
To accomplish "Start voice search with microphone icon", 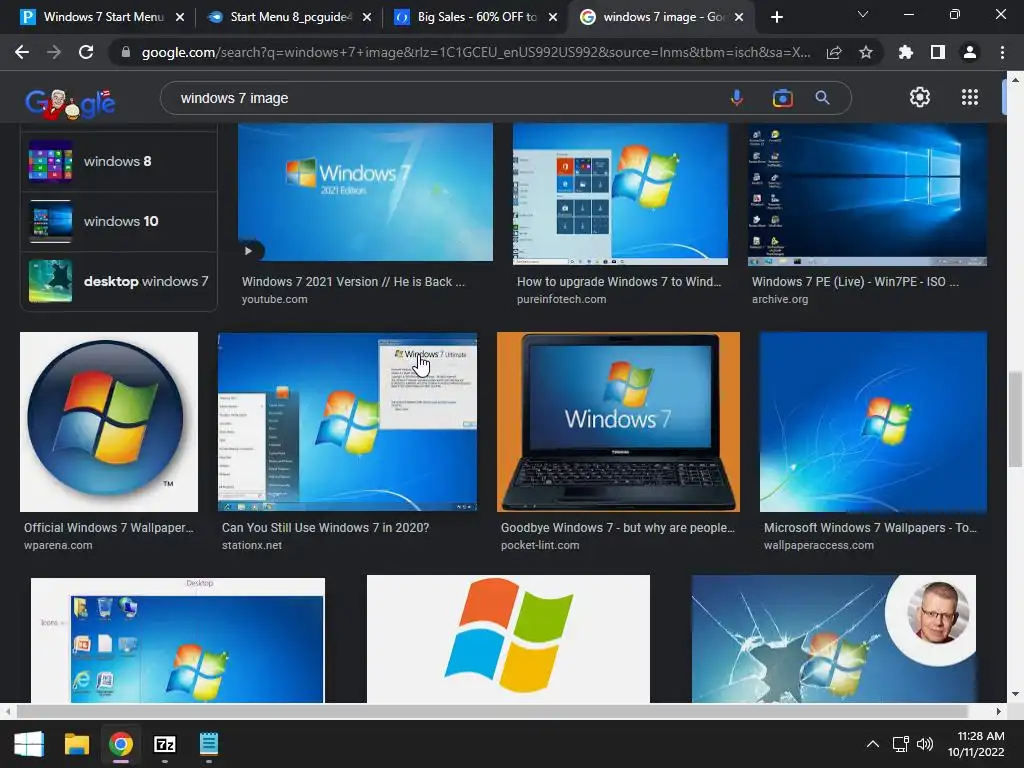I will (737, 98).
